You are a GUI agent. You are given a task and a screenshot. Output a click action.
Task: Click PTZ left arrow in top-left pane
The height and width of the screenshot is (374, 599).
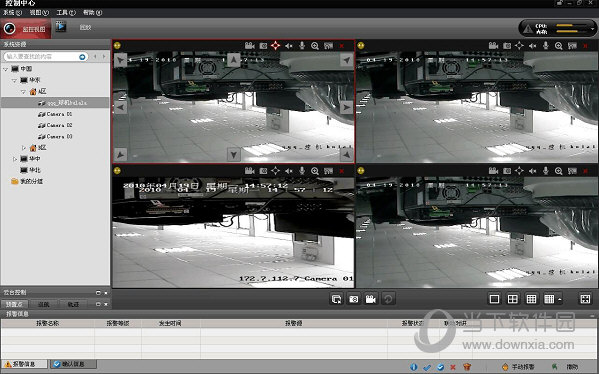(120, 107)
